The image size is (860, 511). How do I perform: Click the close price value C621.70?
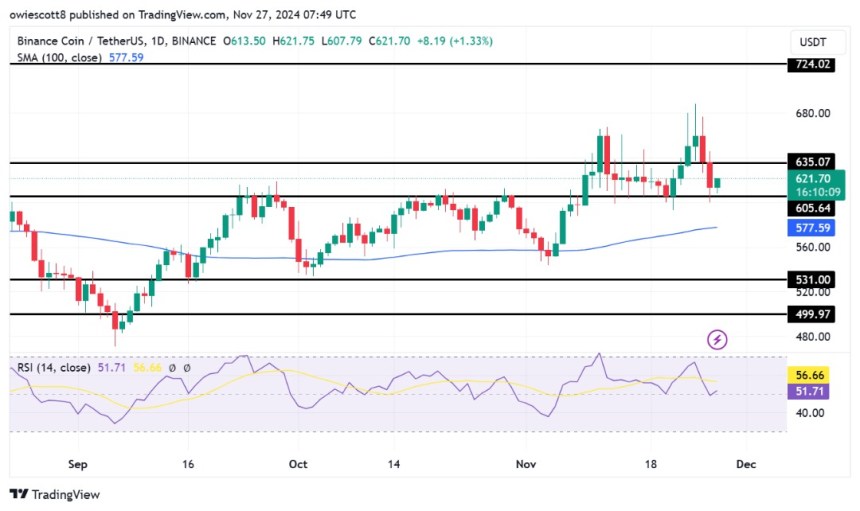tap(389, 41)
